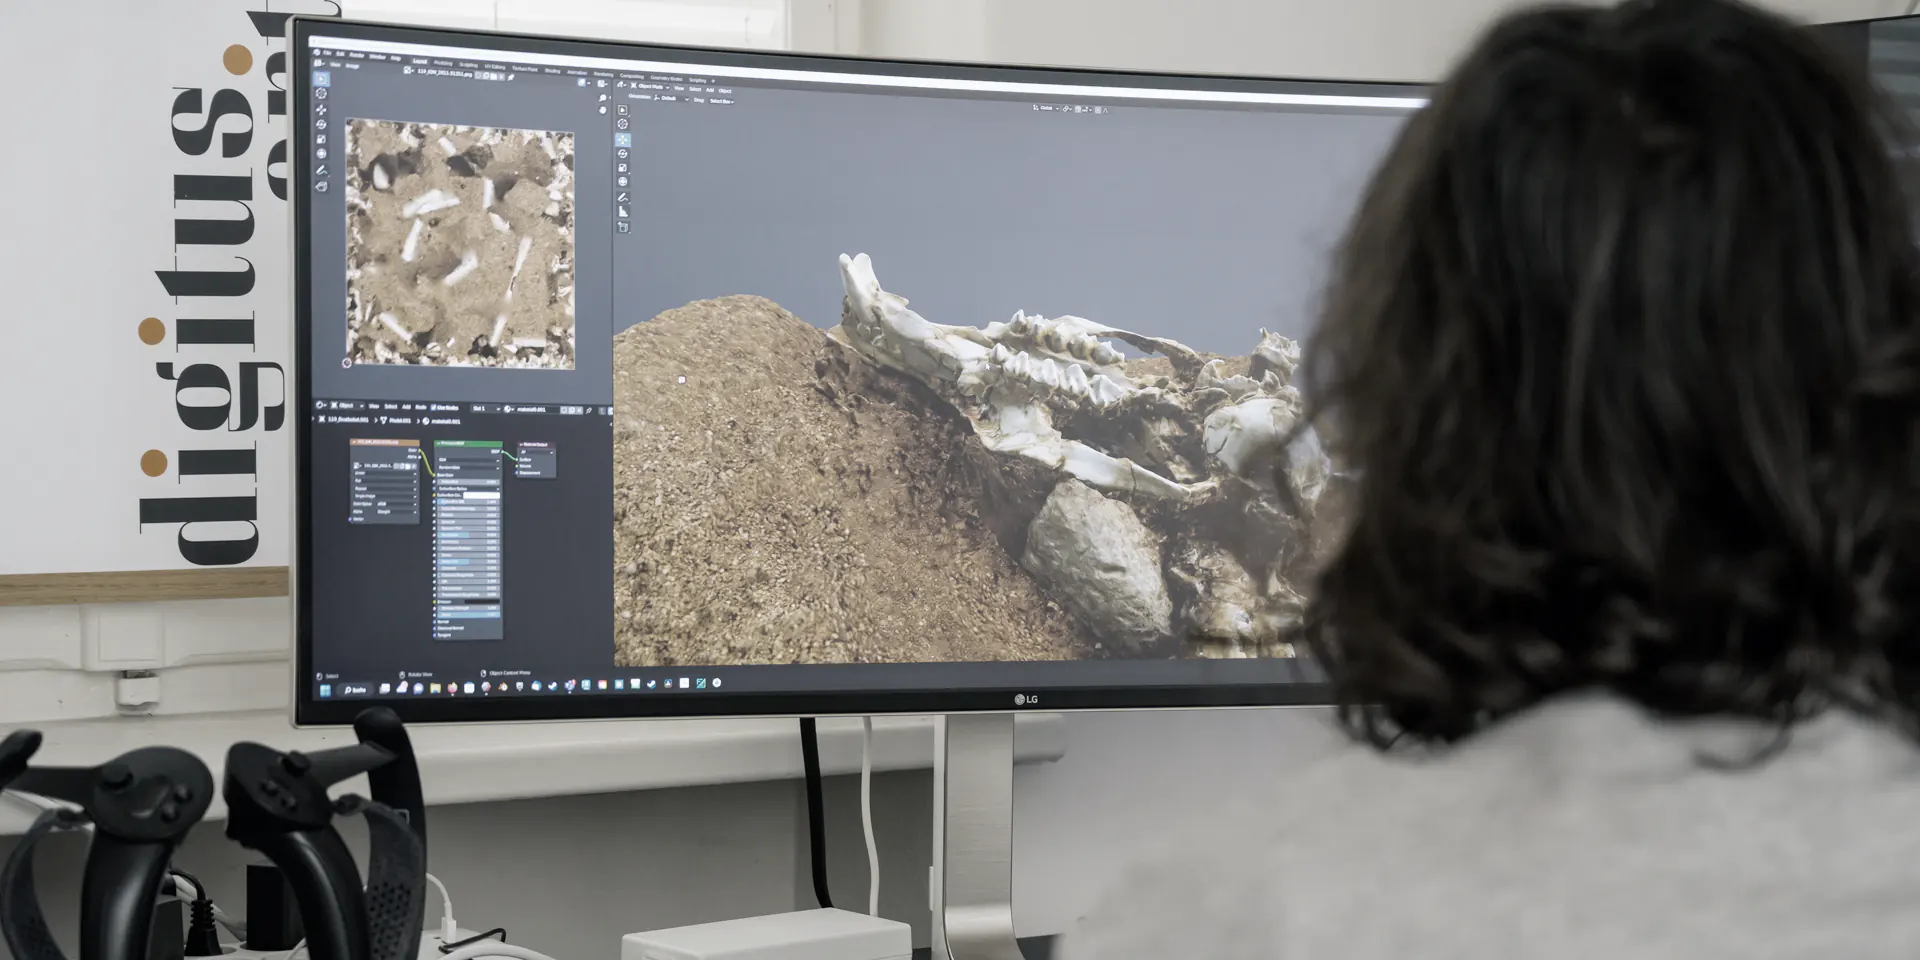Open the Render menu
1920x960 pixels.
pyautogui.click(x=357, y=55)
